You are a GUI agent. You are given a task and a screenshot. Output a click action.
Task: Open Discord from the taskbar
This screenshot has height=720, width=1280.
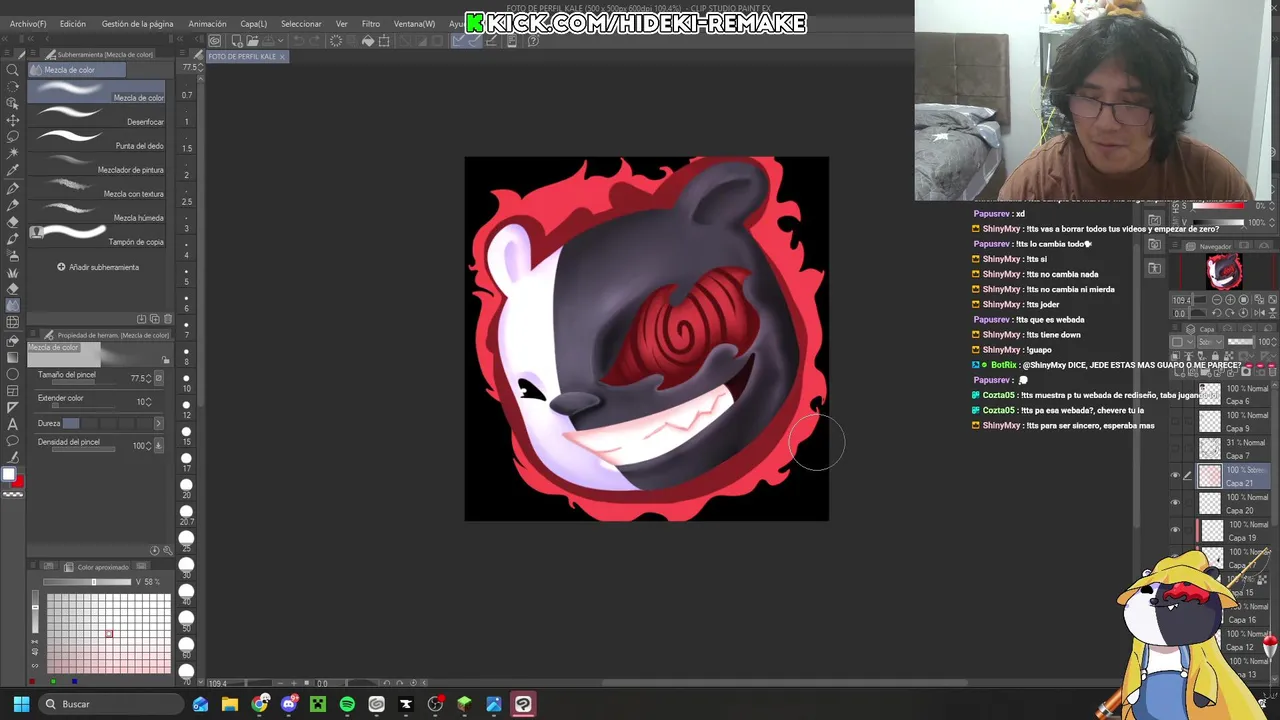point(289,704)
